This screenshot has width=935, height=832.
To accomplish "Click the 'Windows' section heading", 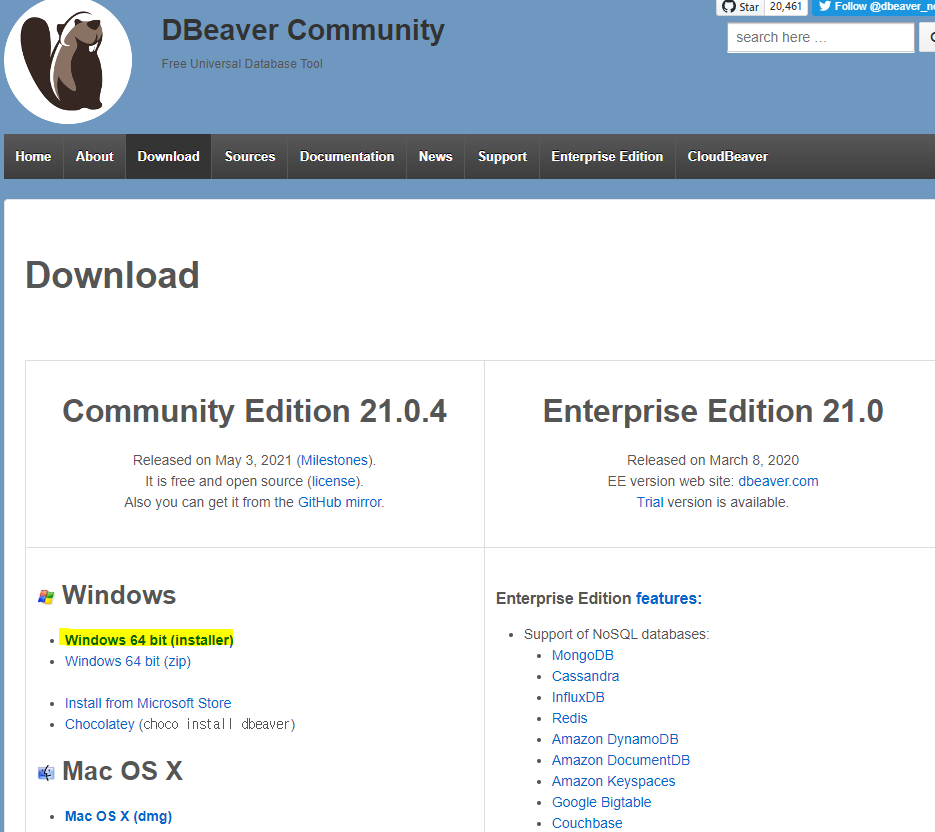I will (119, 595).
